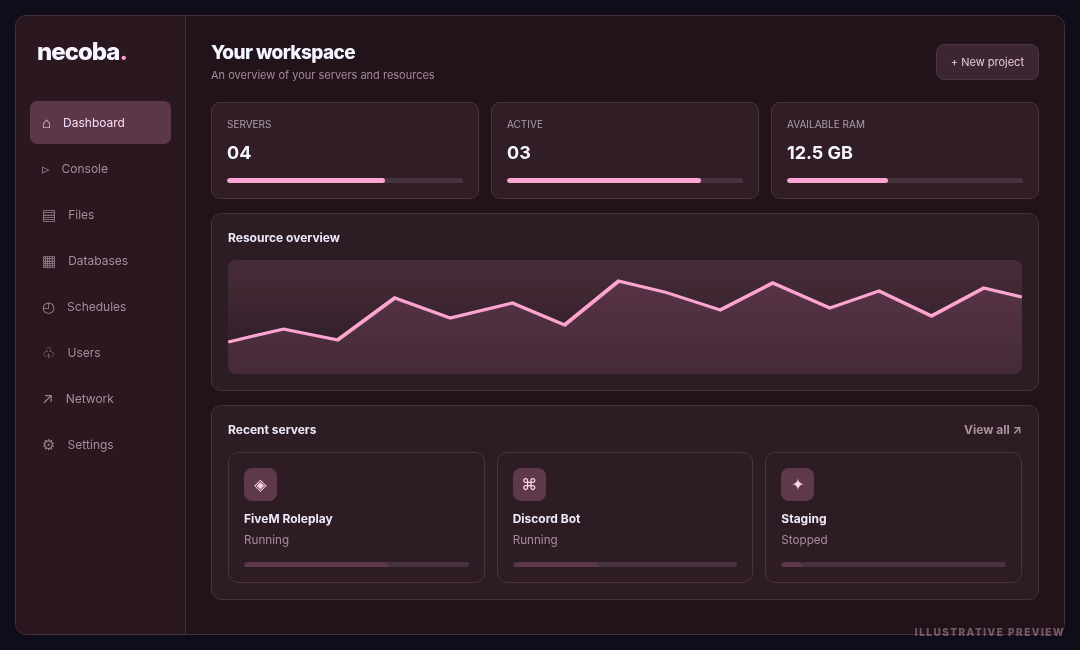Click the Users club icon
This screenshot has width=1080, height=650.
[49, 353]
